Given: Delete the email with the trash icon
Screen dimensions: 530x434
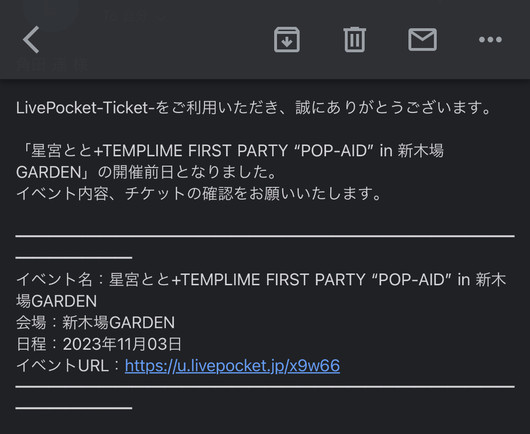Looking at the screenshot, I should point(355,40).
